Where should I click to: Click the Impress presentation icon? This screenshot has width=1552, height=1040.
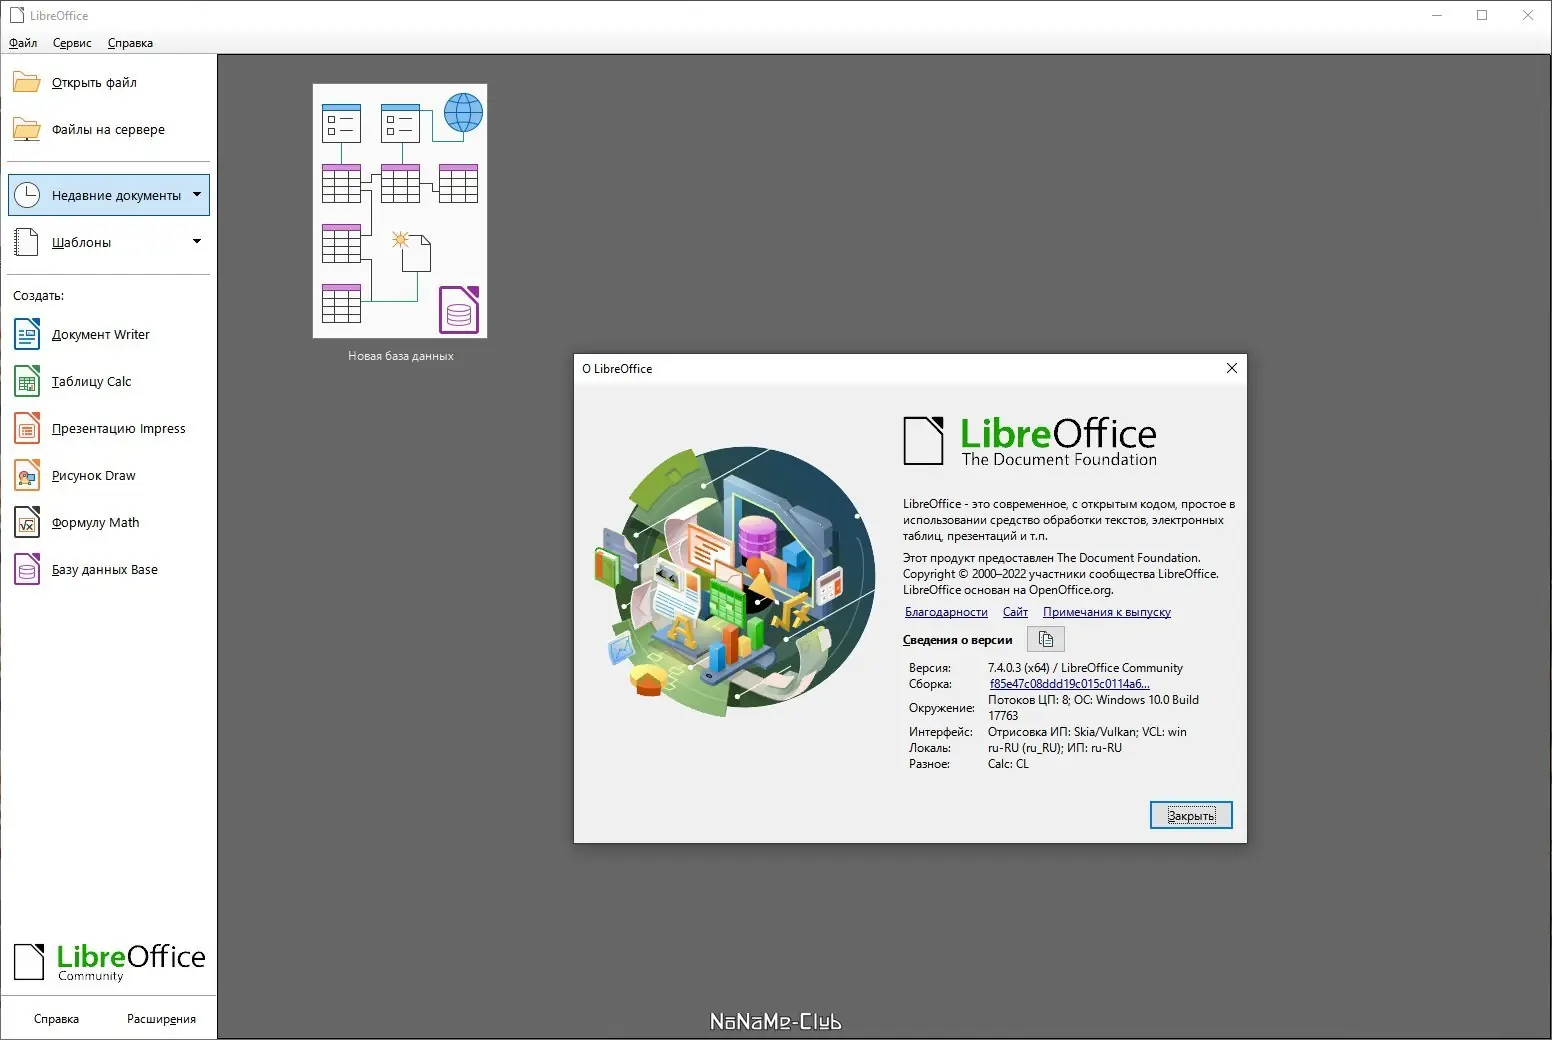pyautogui.click(x=27, y=428)
